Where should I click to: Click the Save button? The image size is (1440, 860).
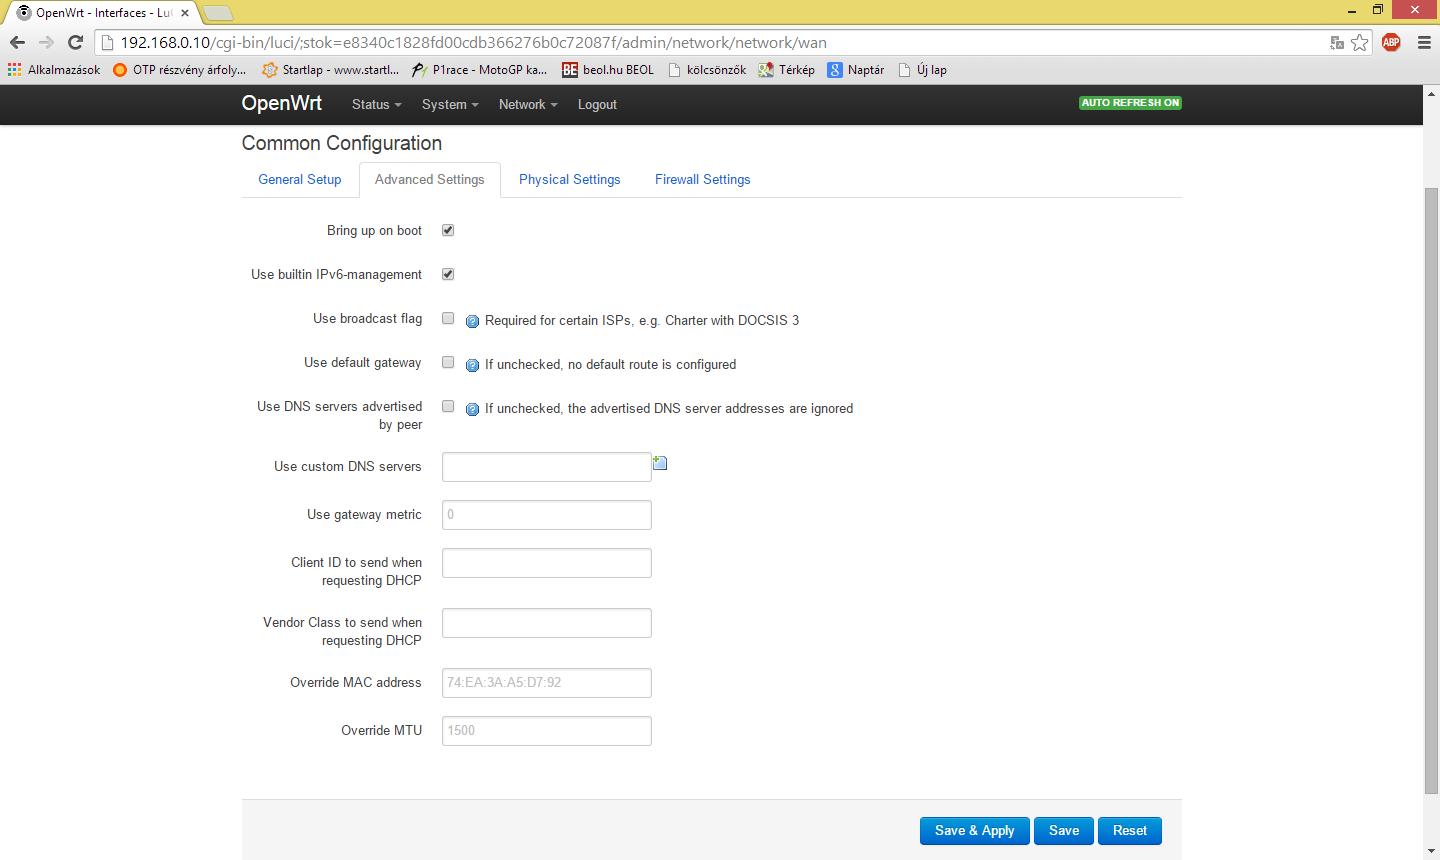[x=1064, y=831]
